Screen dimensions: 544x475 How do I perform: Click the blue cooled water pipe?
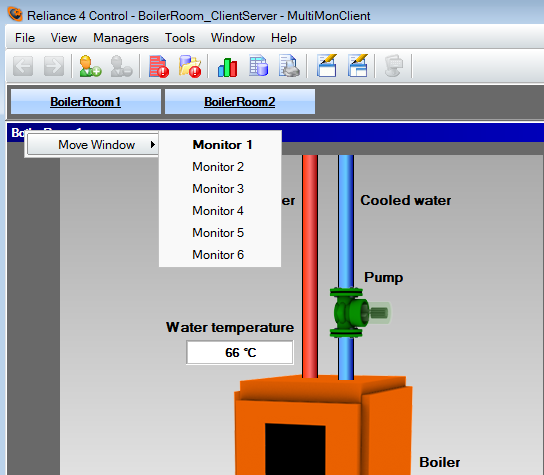346,222
